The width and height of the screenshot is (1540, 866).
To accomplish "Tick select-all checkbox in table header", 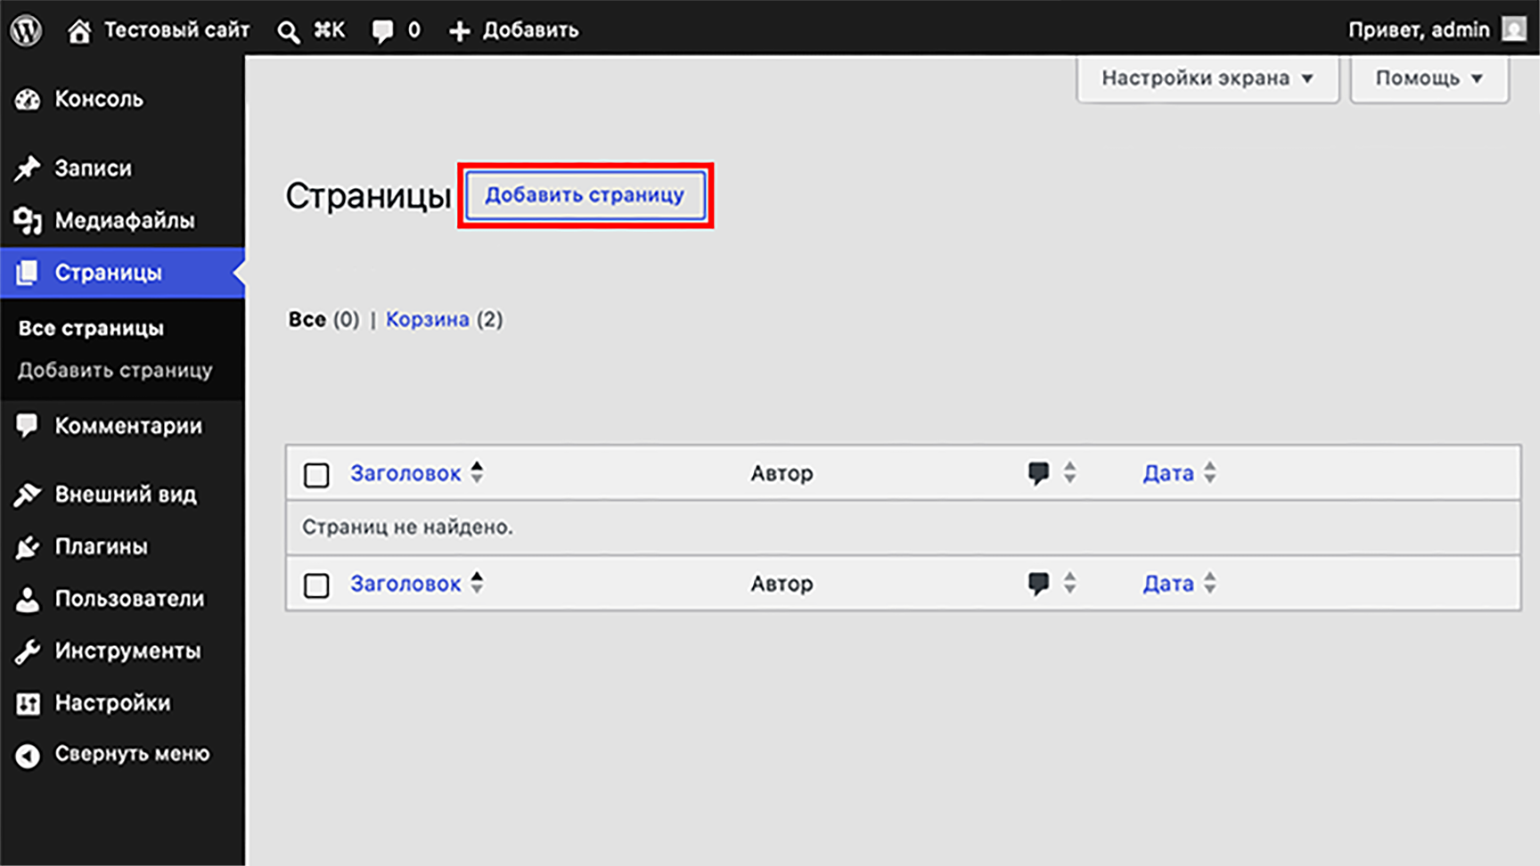I will tap(316, 475).
